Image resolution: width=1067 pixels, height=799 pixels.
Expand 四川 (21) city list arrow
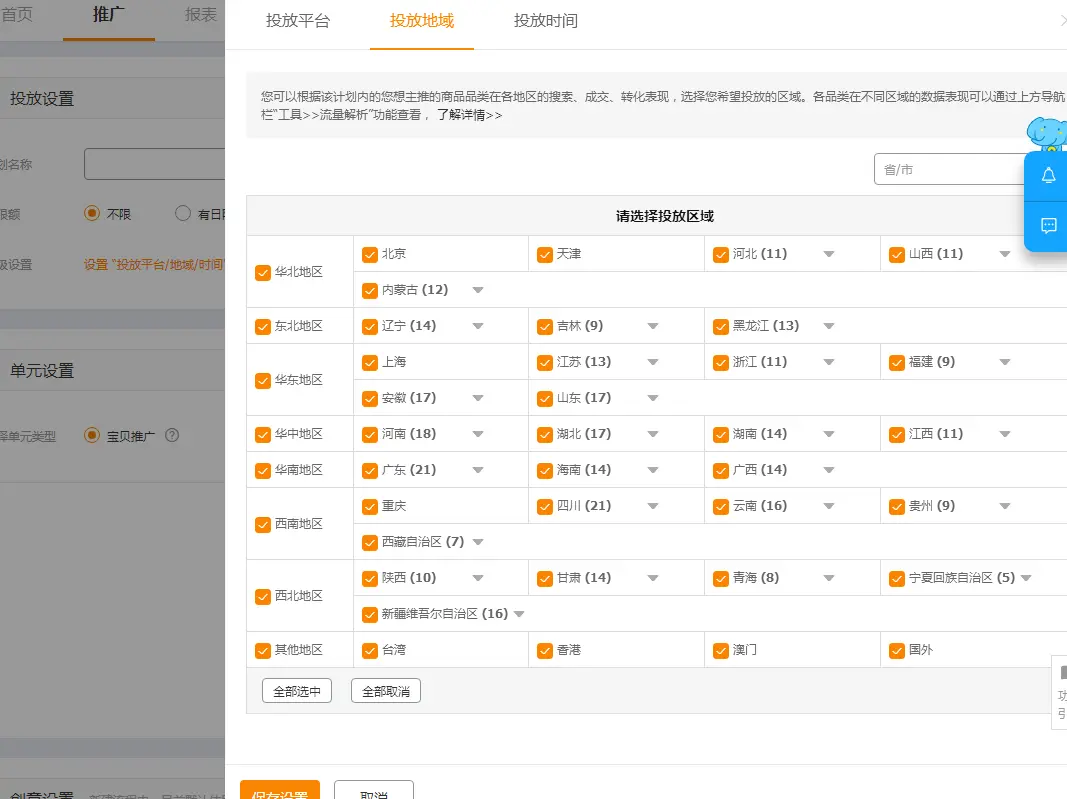point(653,506)
